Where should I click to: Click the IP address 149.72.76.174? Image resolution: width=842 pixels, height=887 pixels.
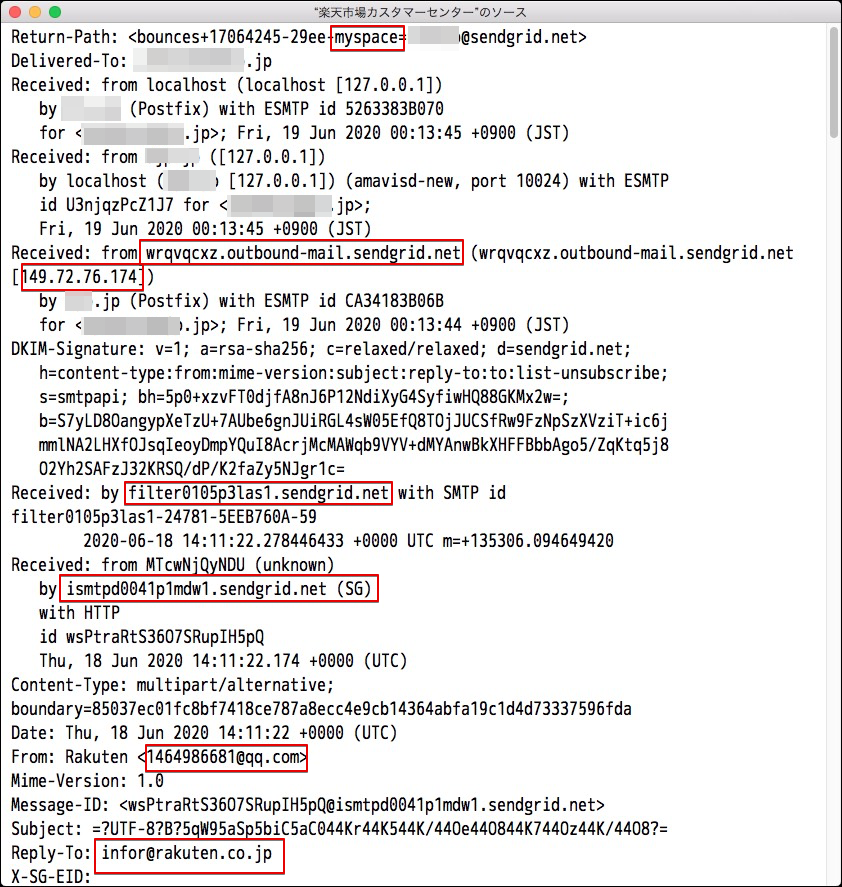pyautogui.click(x=80, y=277)
